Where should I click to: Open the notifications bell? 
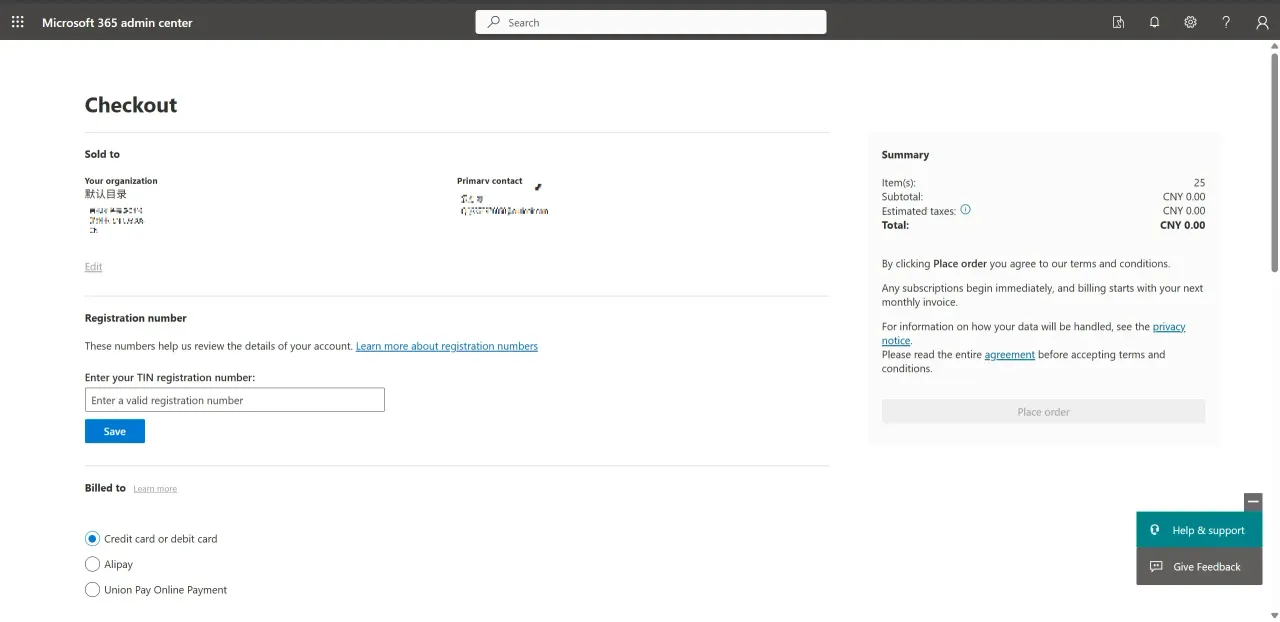(x=1155, y=22)
